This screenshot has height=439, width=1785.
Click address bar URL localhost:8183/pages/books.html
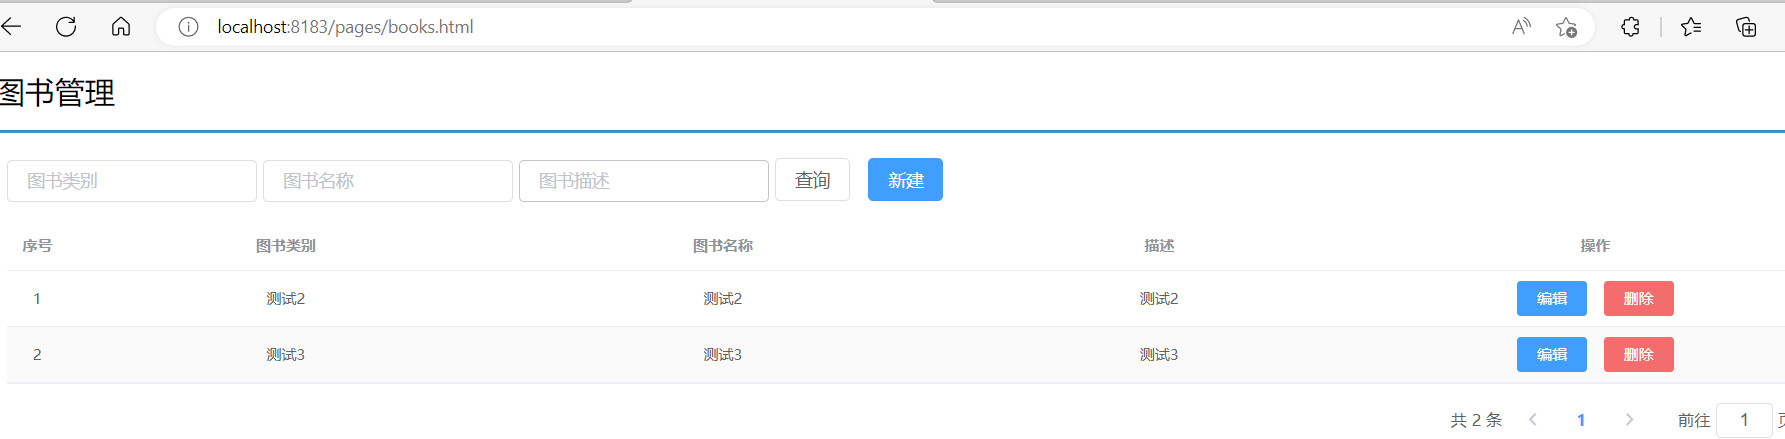tap(345, 27)
